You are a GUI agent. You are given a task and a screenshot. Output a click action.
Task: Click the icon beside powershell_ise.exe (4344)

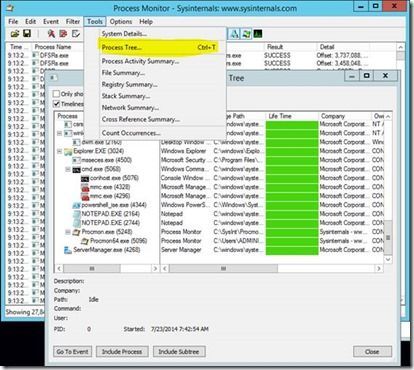(77, 205)
